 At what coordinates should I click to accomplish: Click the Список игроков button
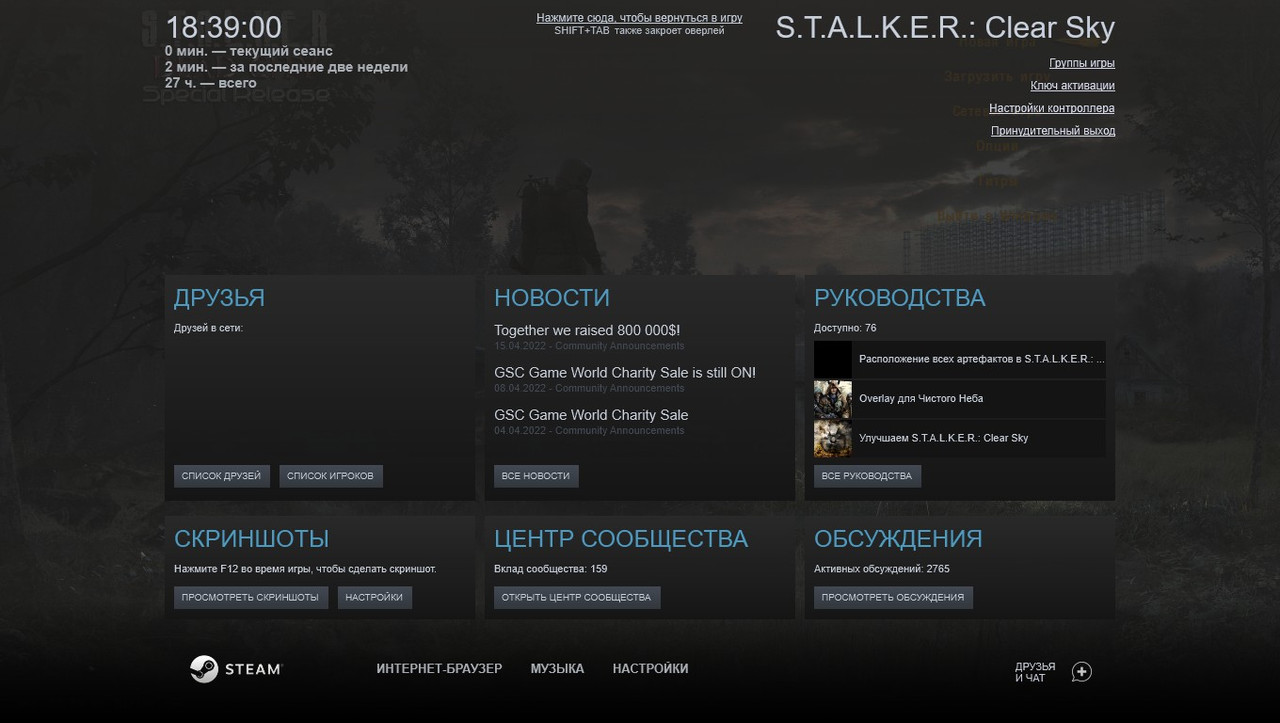coord(331,476)
